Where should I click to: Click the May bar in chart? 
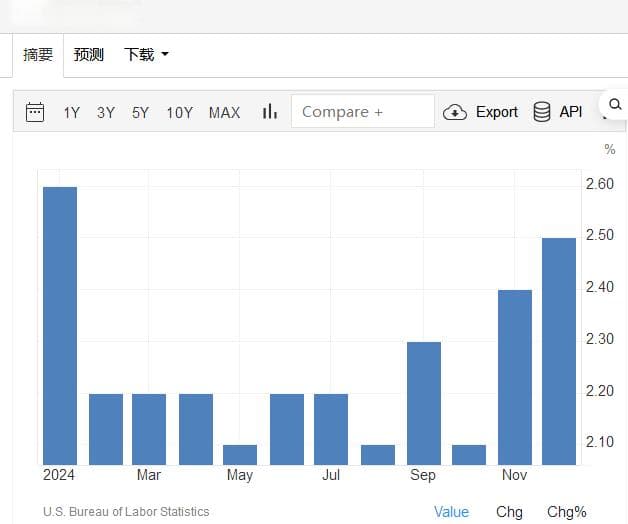click(240, 455)
